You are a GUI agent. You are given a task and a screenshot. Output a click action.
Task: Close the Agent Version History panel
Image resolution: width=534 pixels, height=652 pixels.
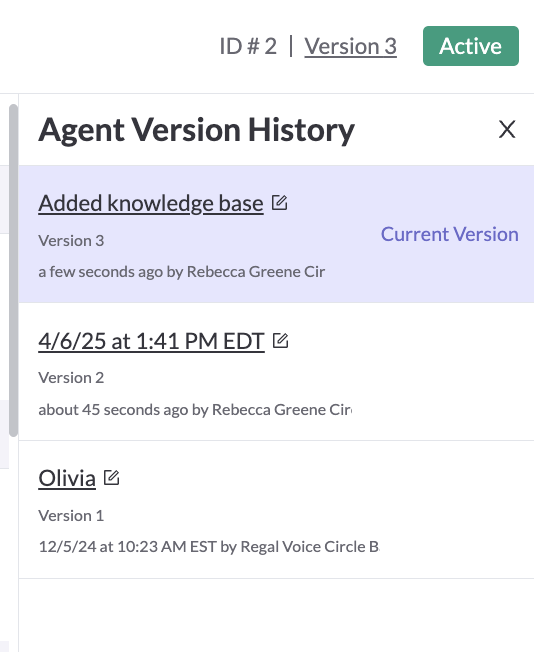pos(507,129)
